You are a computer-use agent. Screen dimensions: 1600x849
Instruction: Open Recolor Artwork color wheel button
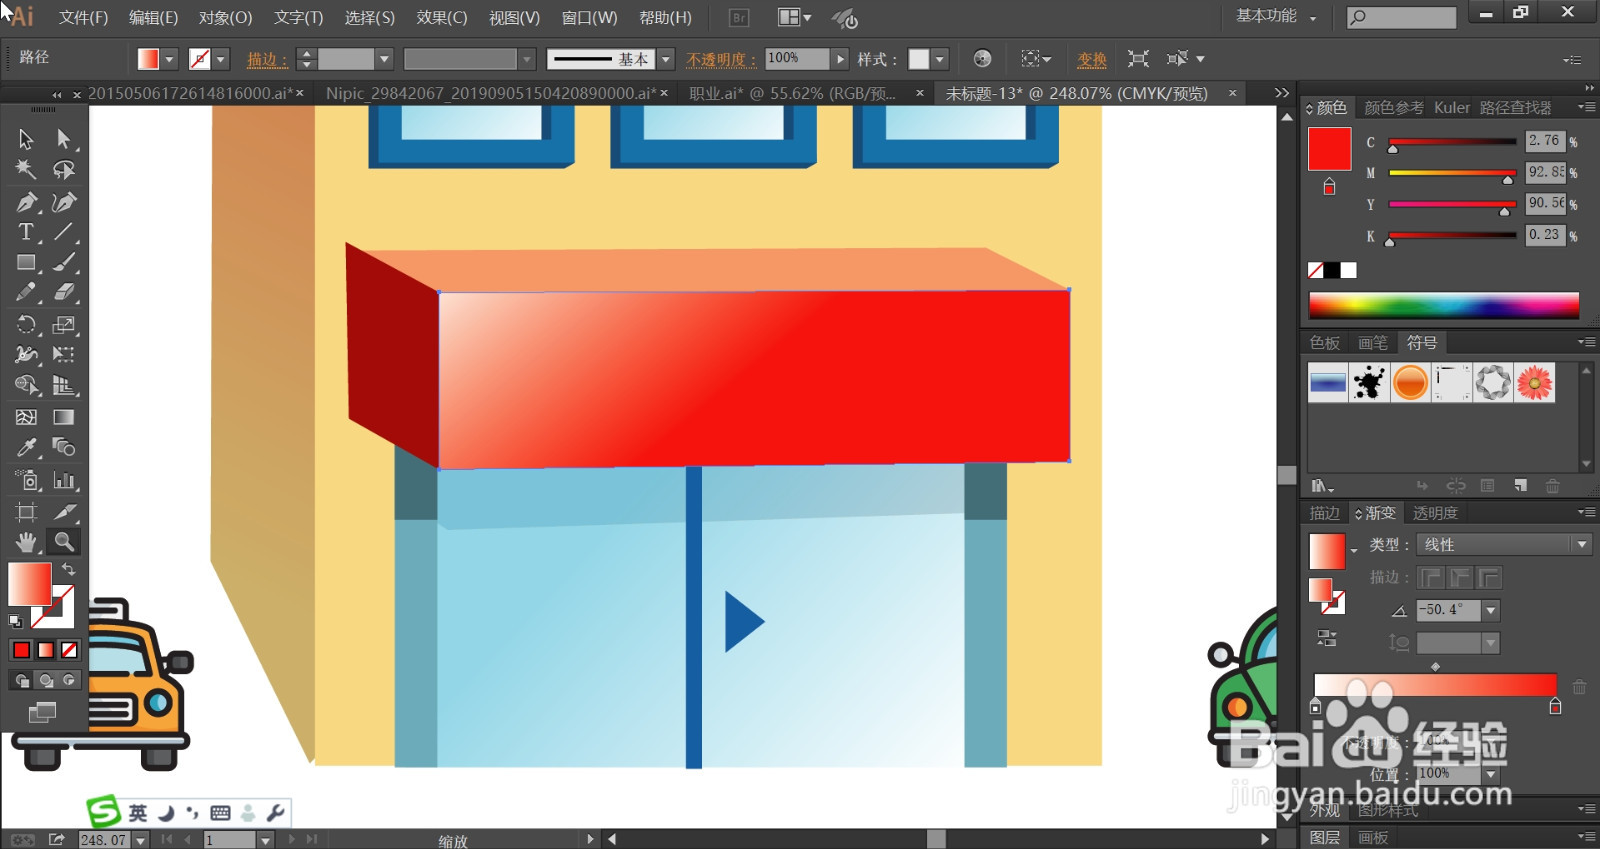982,59
